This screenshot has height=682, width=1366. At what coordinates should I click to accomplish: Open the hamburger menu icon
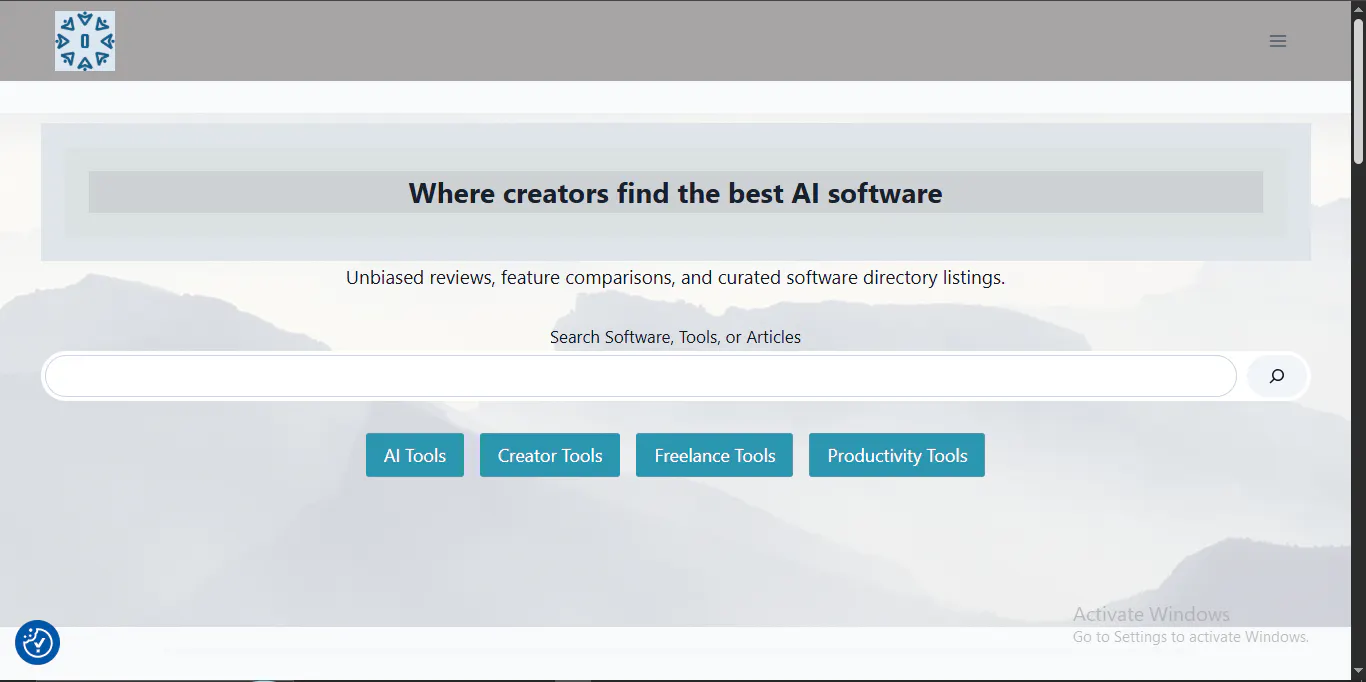pyautogui.click(x=1277, y=41)
